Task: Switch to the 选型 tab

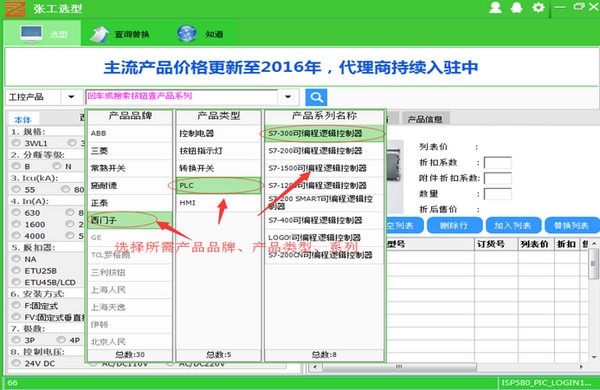Action: click(x=42, y=33)
